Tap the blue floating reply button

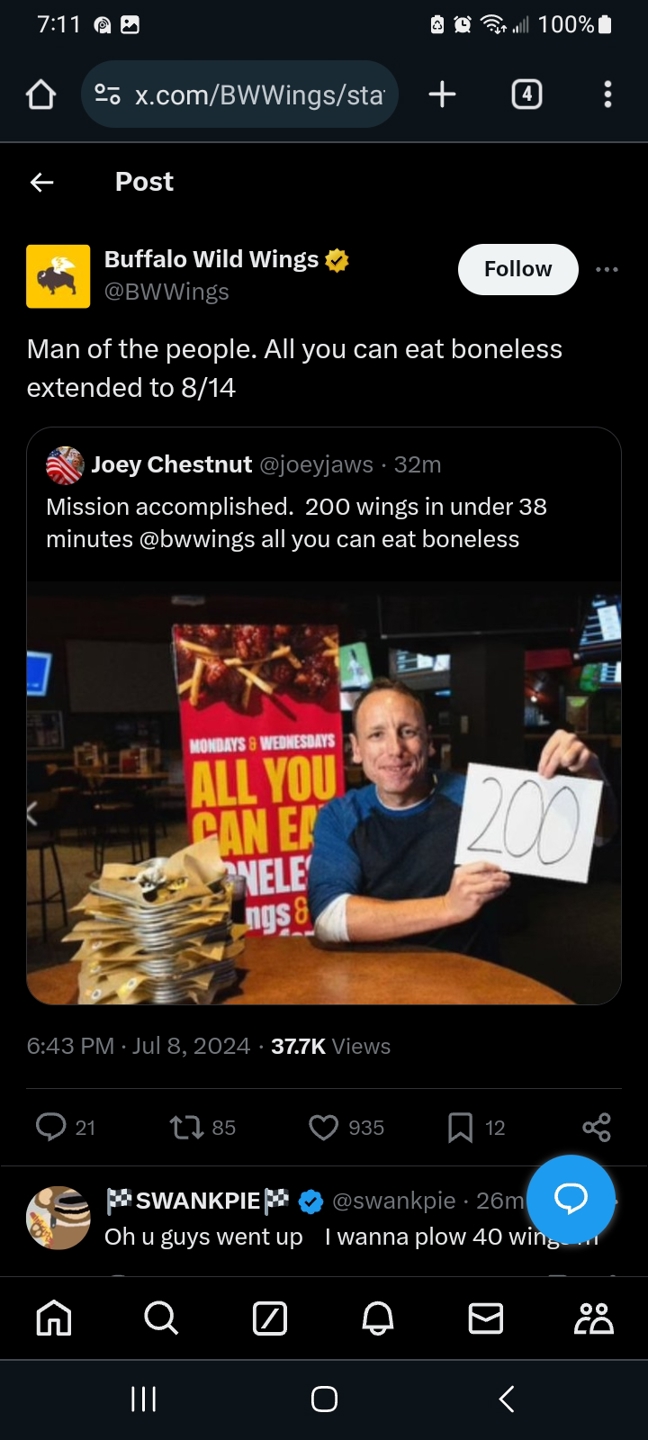click(570, 1198)
